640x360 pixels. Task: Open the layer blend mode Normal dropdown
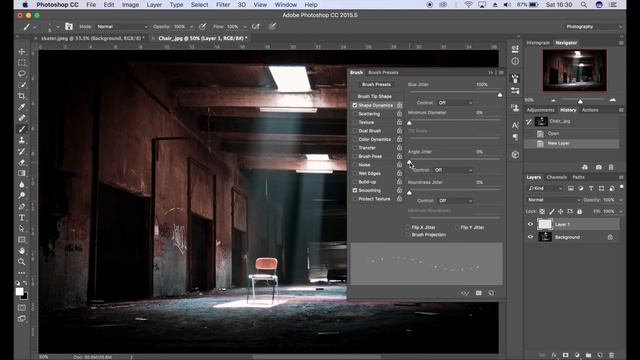(553, 200)
